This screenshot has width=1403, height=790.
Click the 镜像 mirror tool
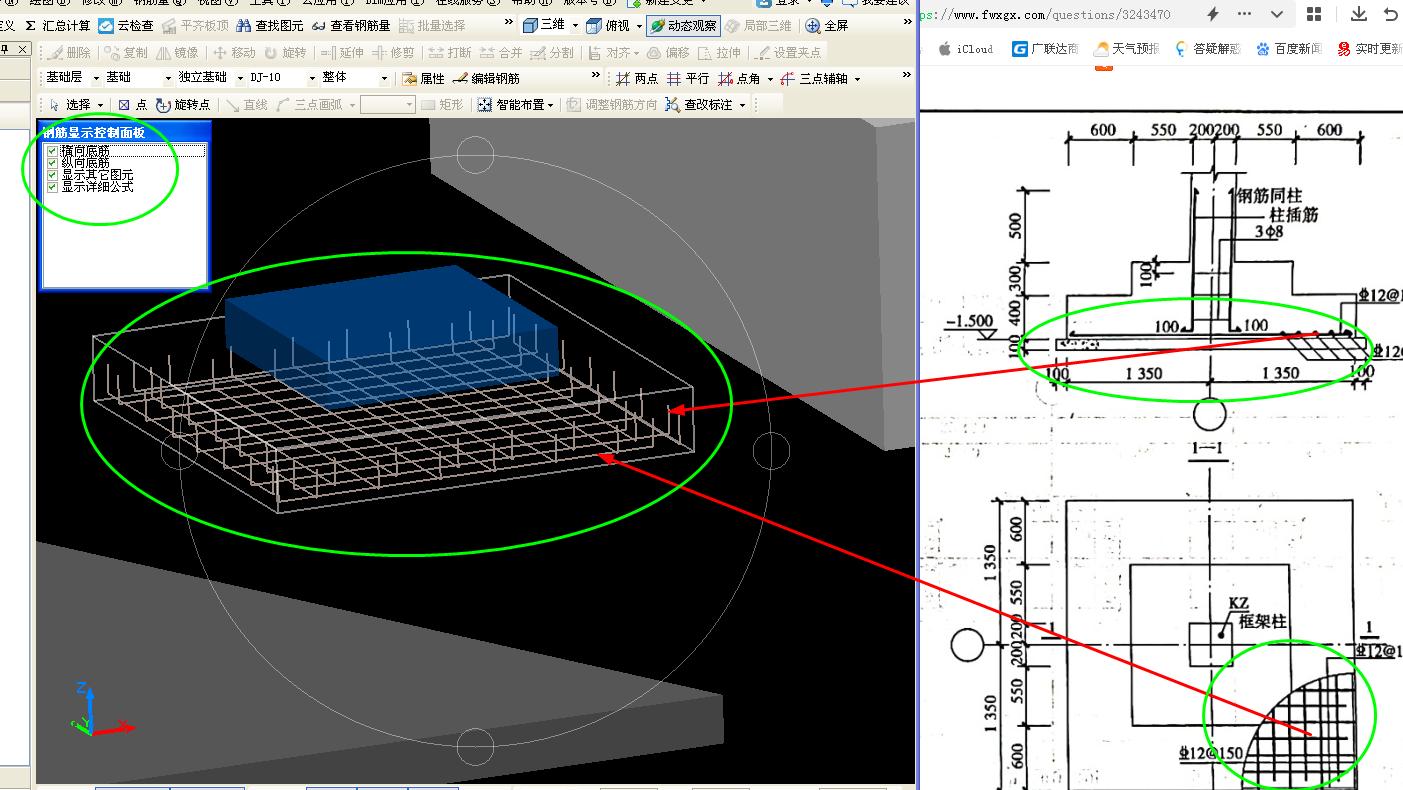[x=176, y=52]
